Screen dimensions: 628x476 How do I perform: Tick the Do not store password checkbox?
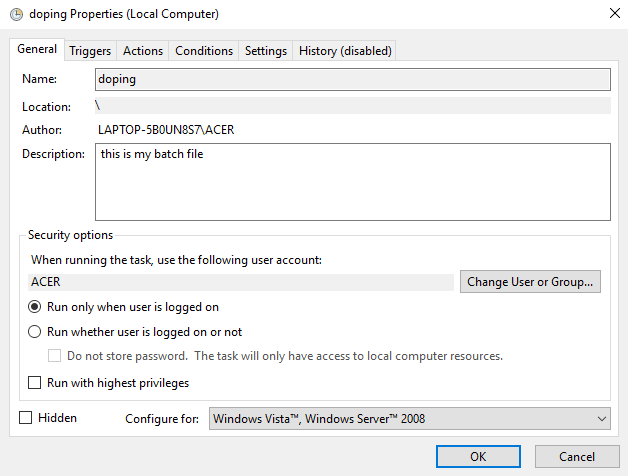[56, 356]
